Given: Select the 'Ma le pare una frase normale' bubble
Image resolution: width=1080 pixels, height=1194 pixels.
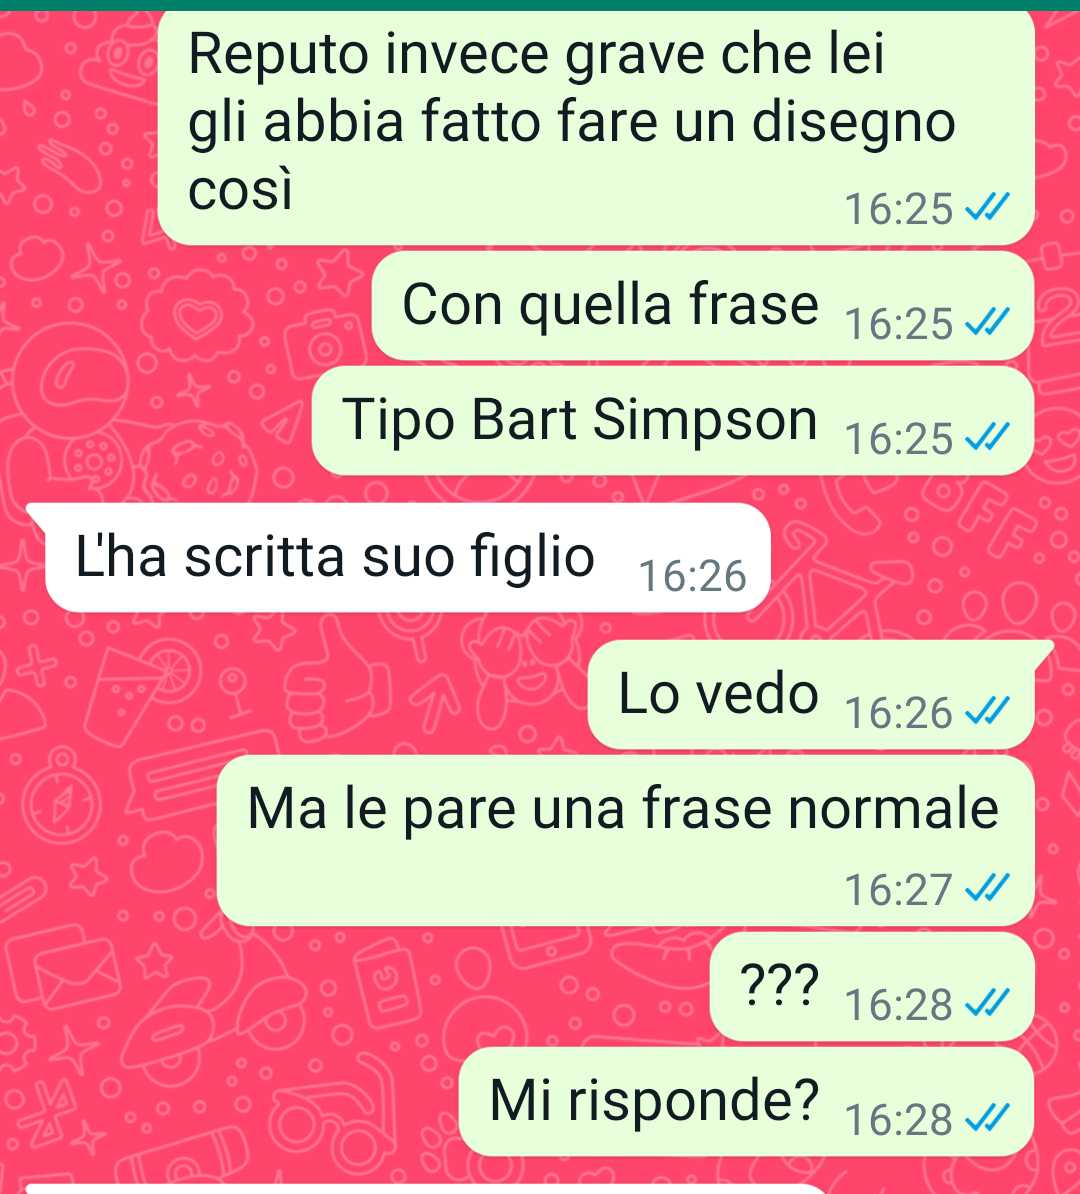Looking at the screenshot, I should [x=625, y=841].
